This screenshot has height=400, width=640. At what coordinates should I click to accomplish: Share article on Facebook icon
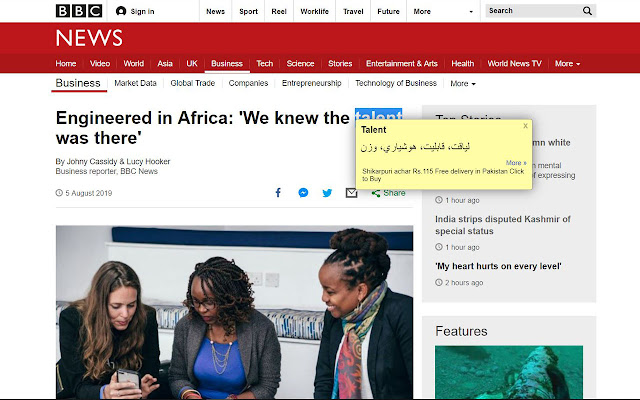pyautogui.click(x=278, y=193)
